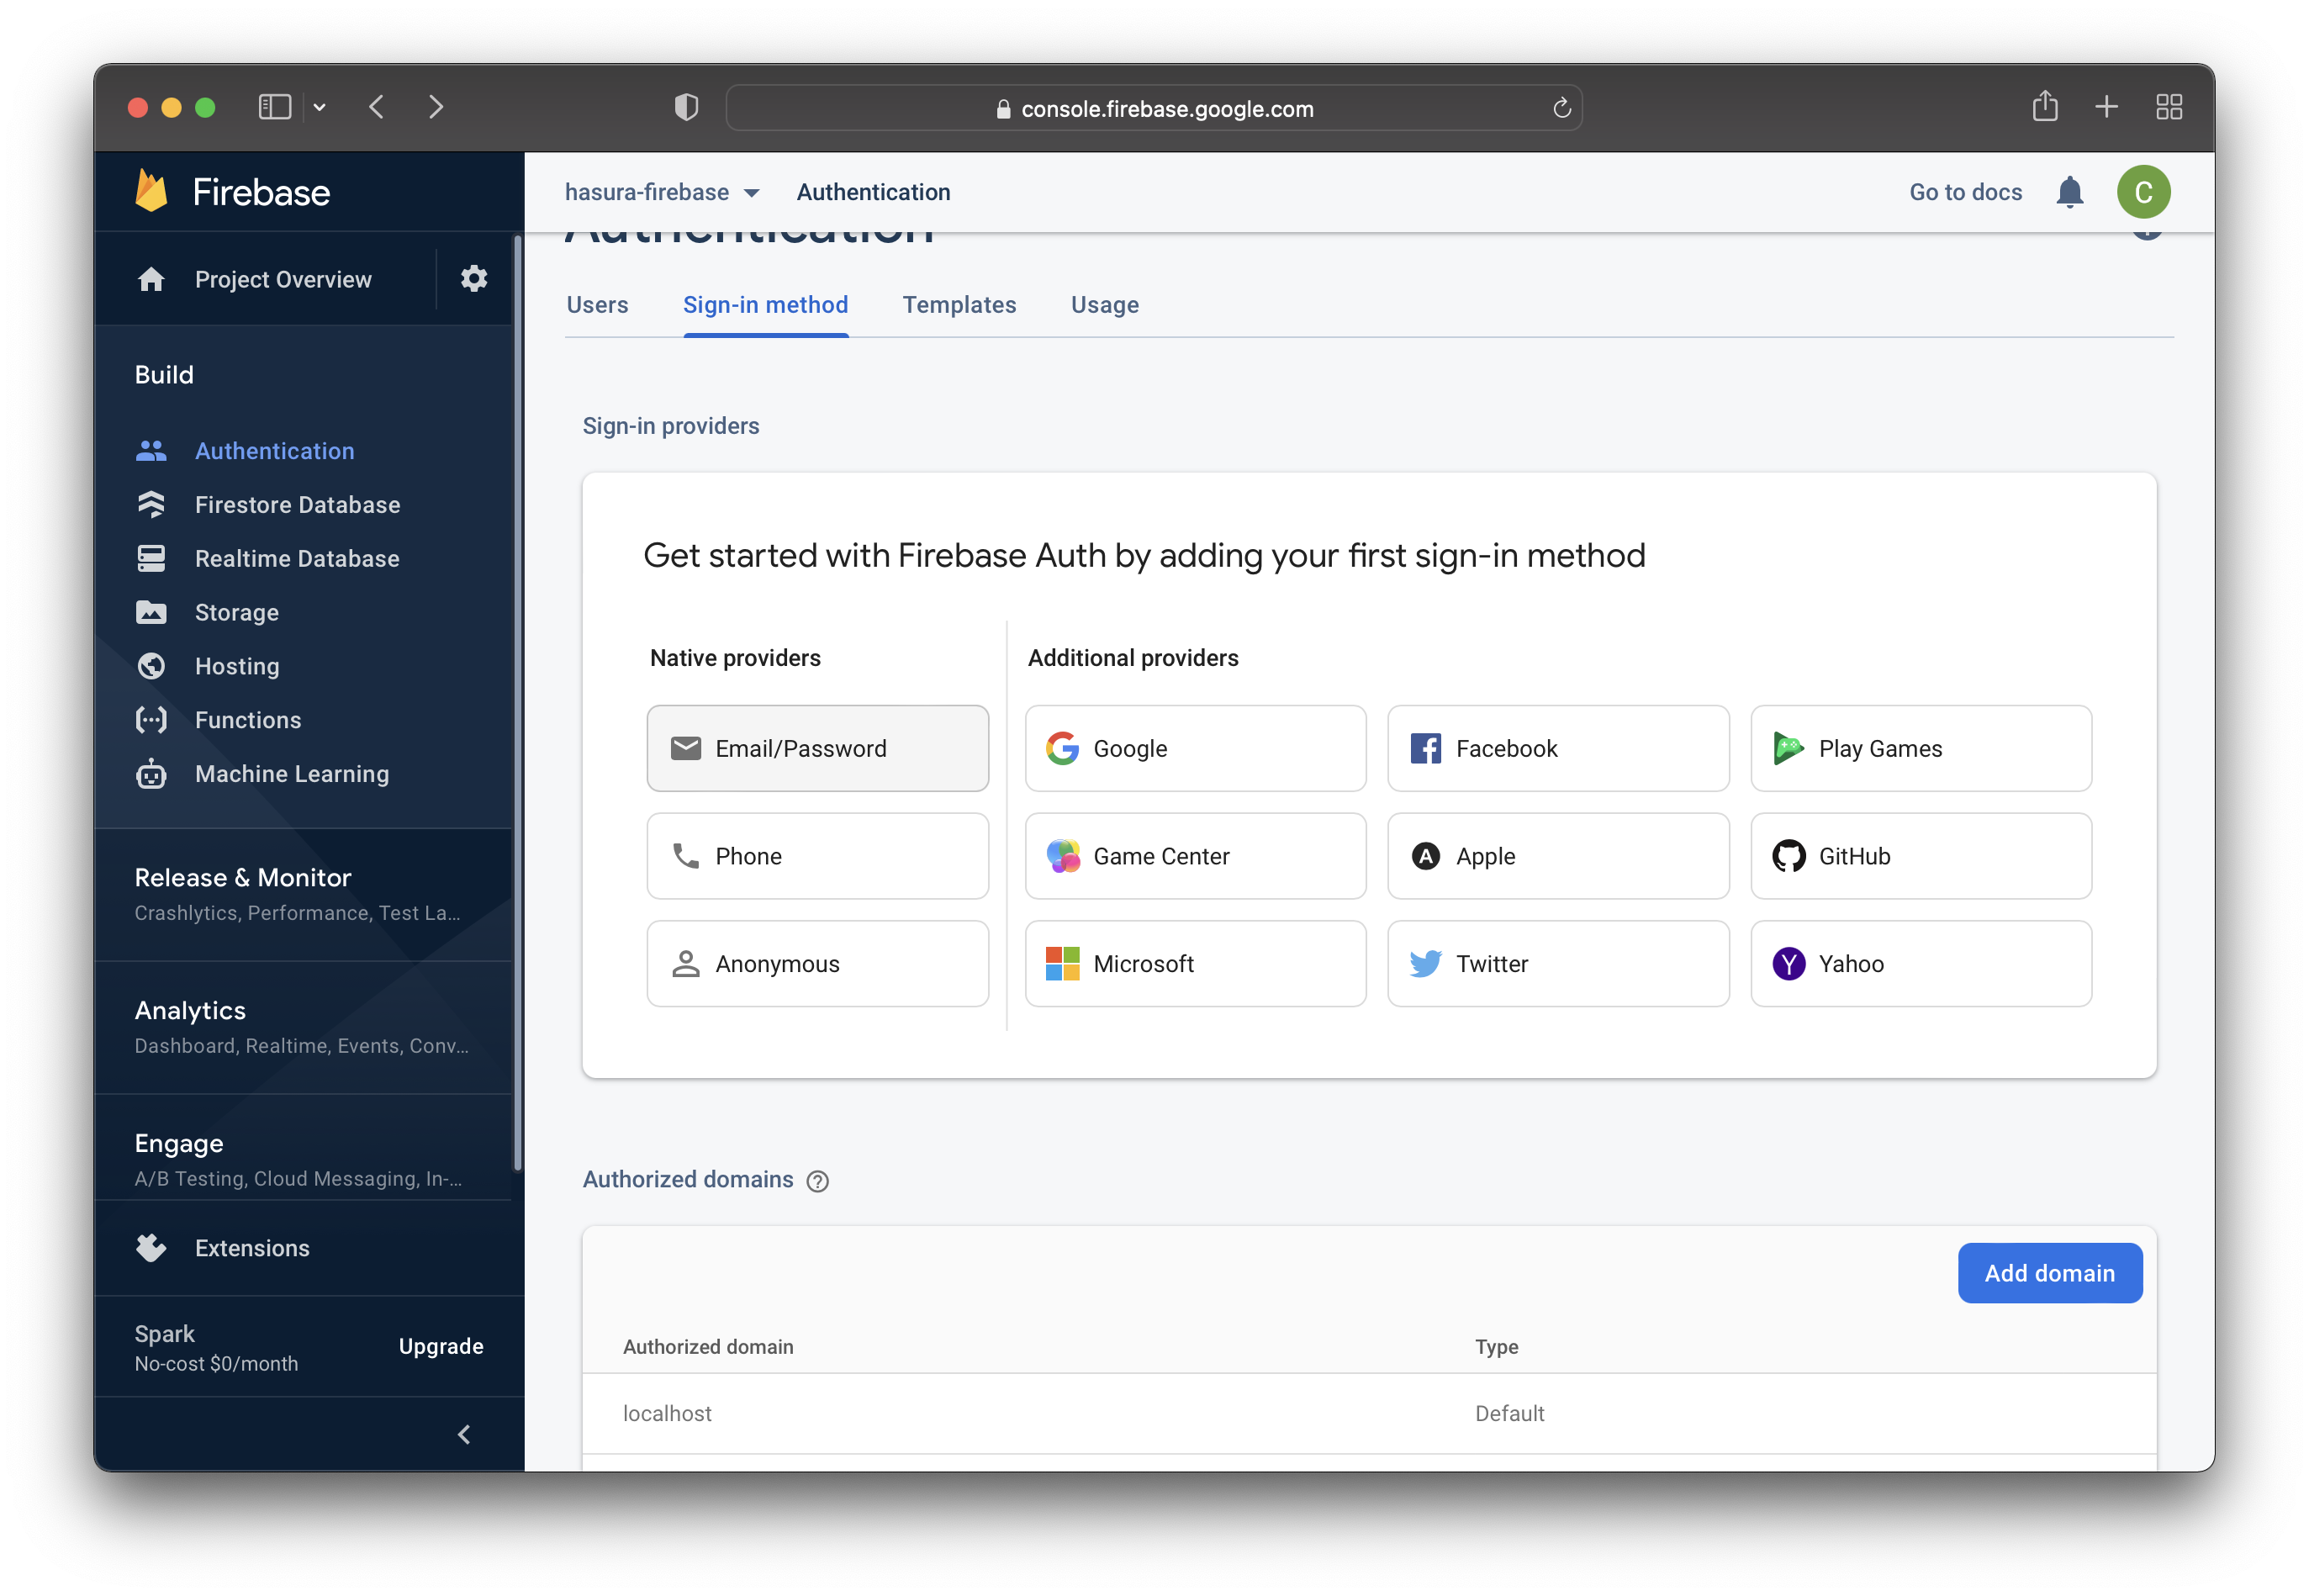Show Safari tab overview grid icon

2168,107
